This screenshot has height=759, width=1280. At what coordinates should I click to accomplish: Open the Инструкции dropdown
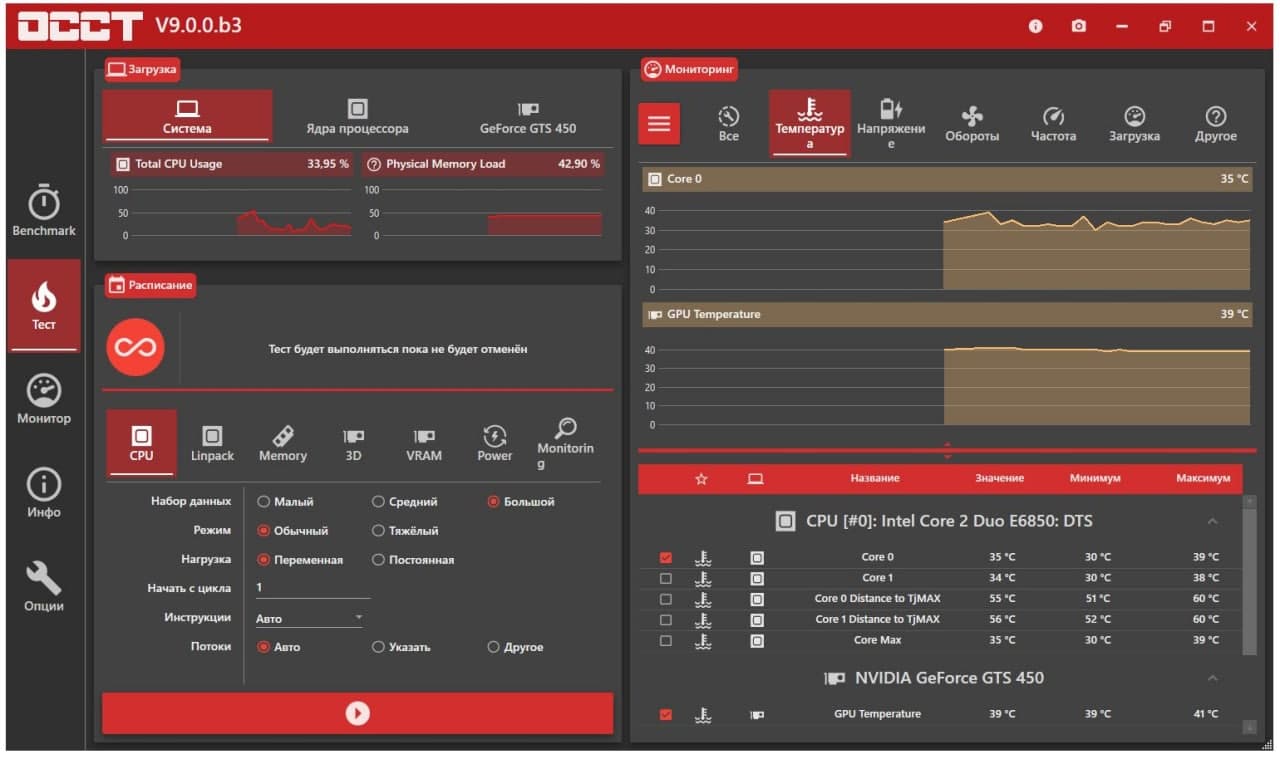tap(310, 618)
